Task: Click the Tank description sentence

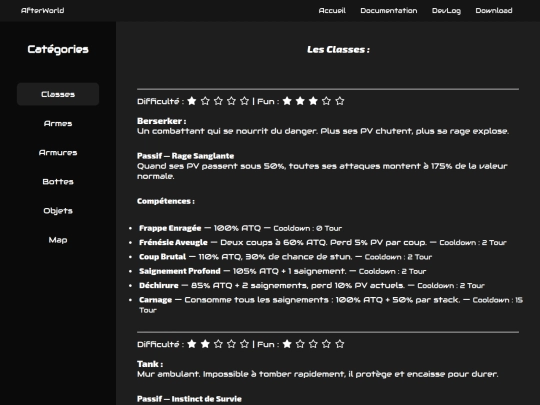Action: click(318, 374)
